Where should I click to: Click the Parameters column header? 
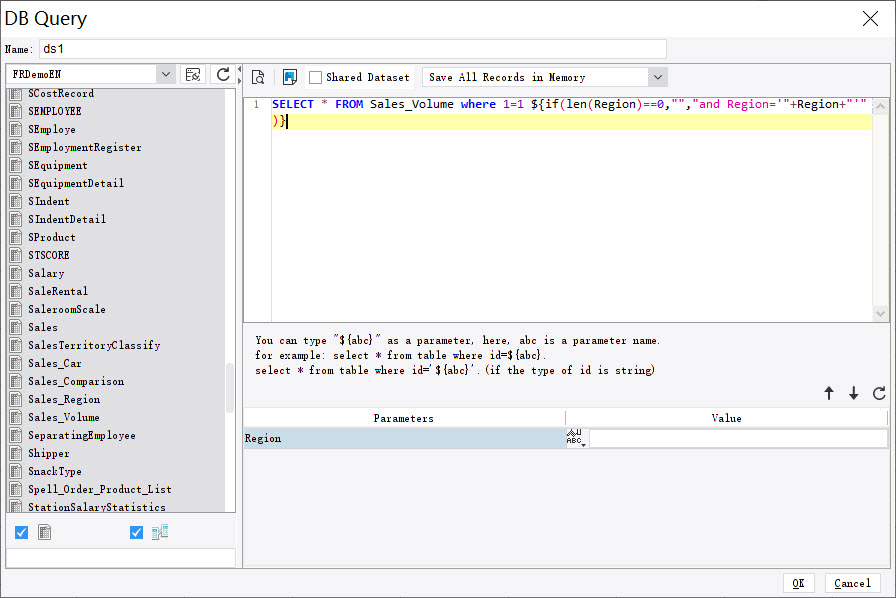click(404, 418)
